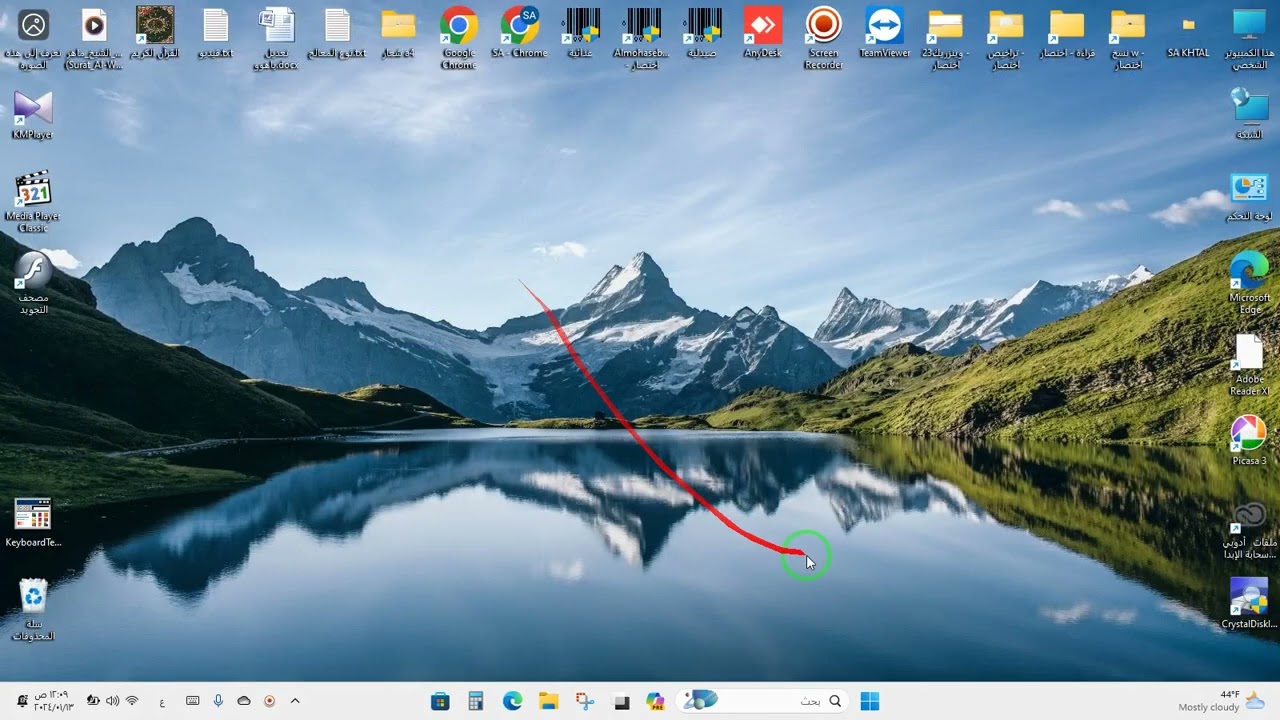Select the This PC desktop icon
The height and width of the screenshot is (720, 1280).
[1249, 38]
